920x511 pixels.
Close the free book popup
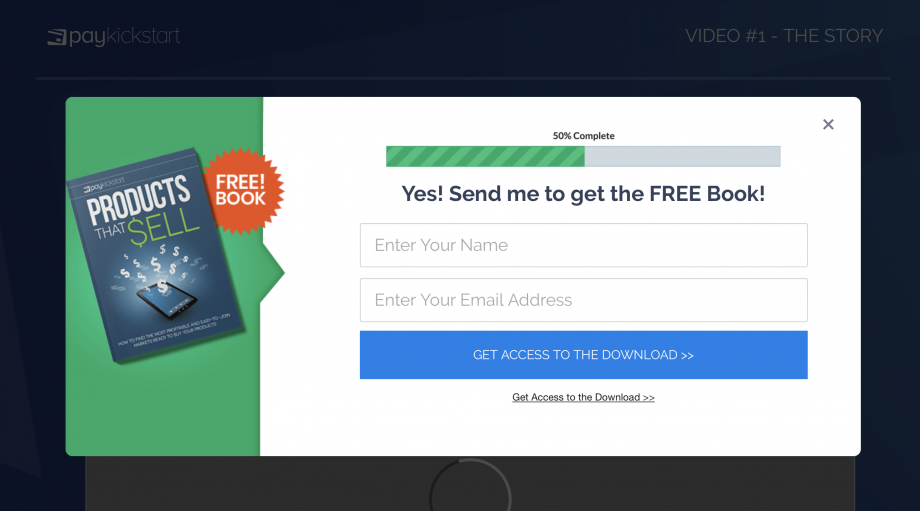[x=828, y=124]
